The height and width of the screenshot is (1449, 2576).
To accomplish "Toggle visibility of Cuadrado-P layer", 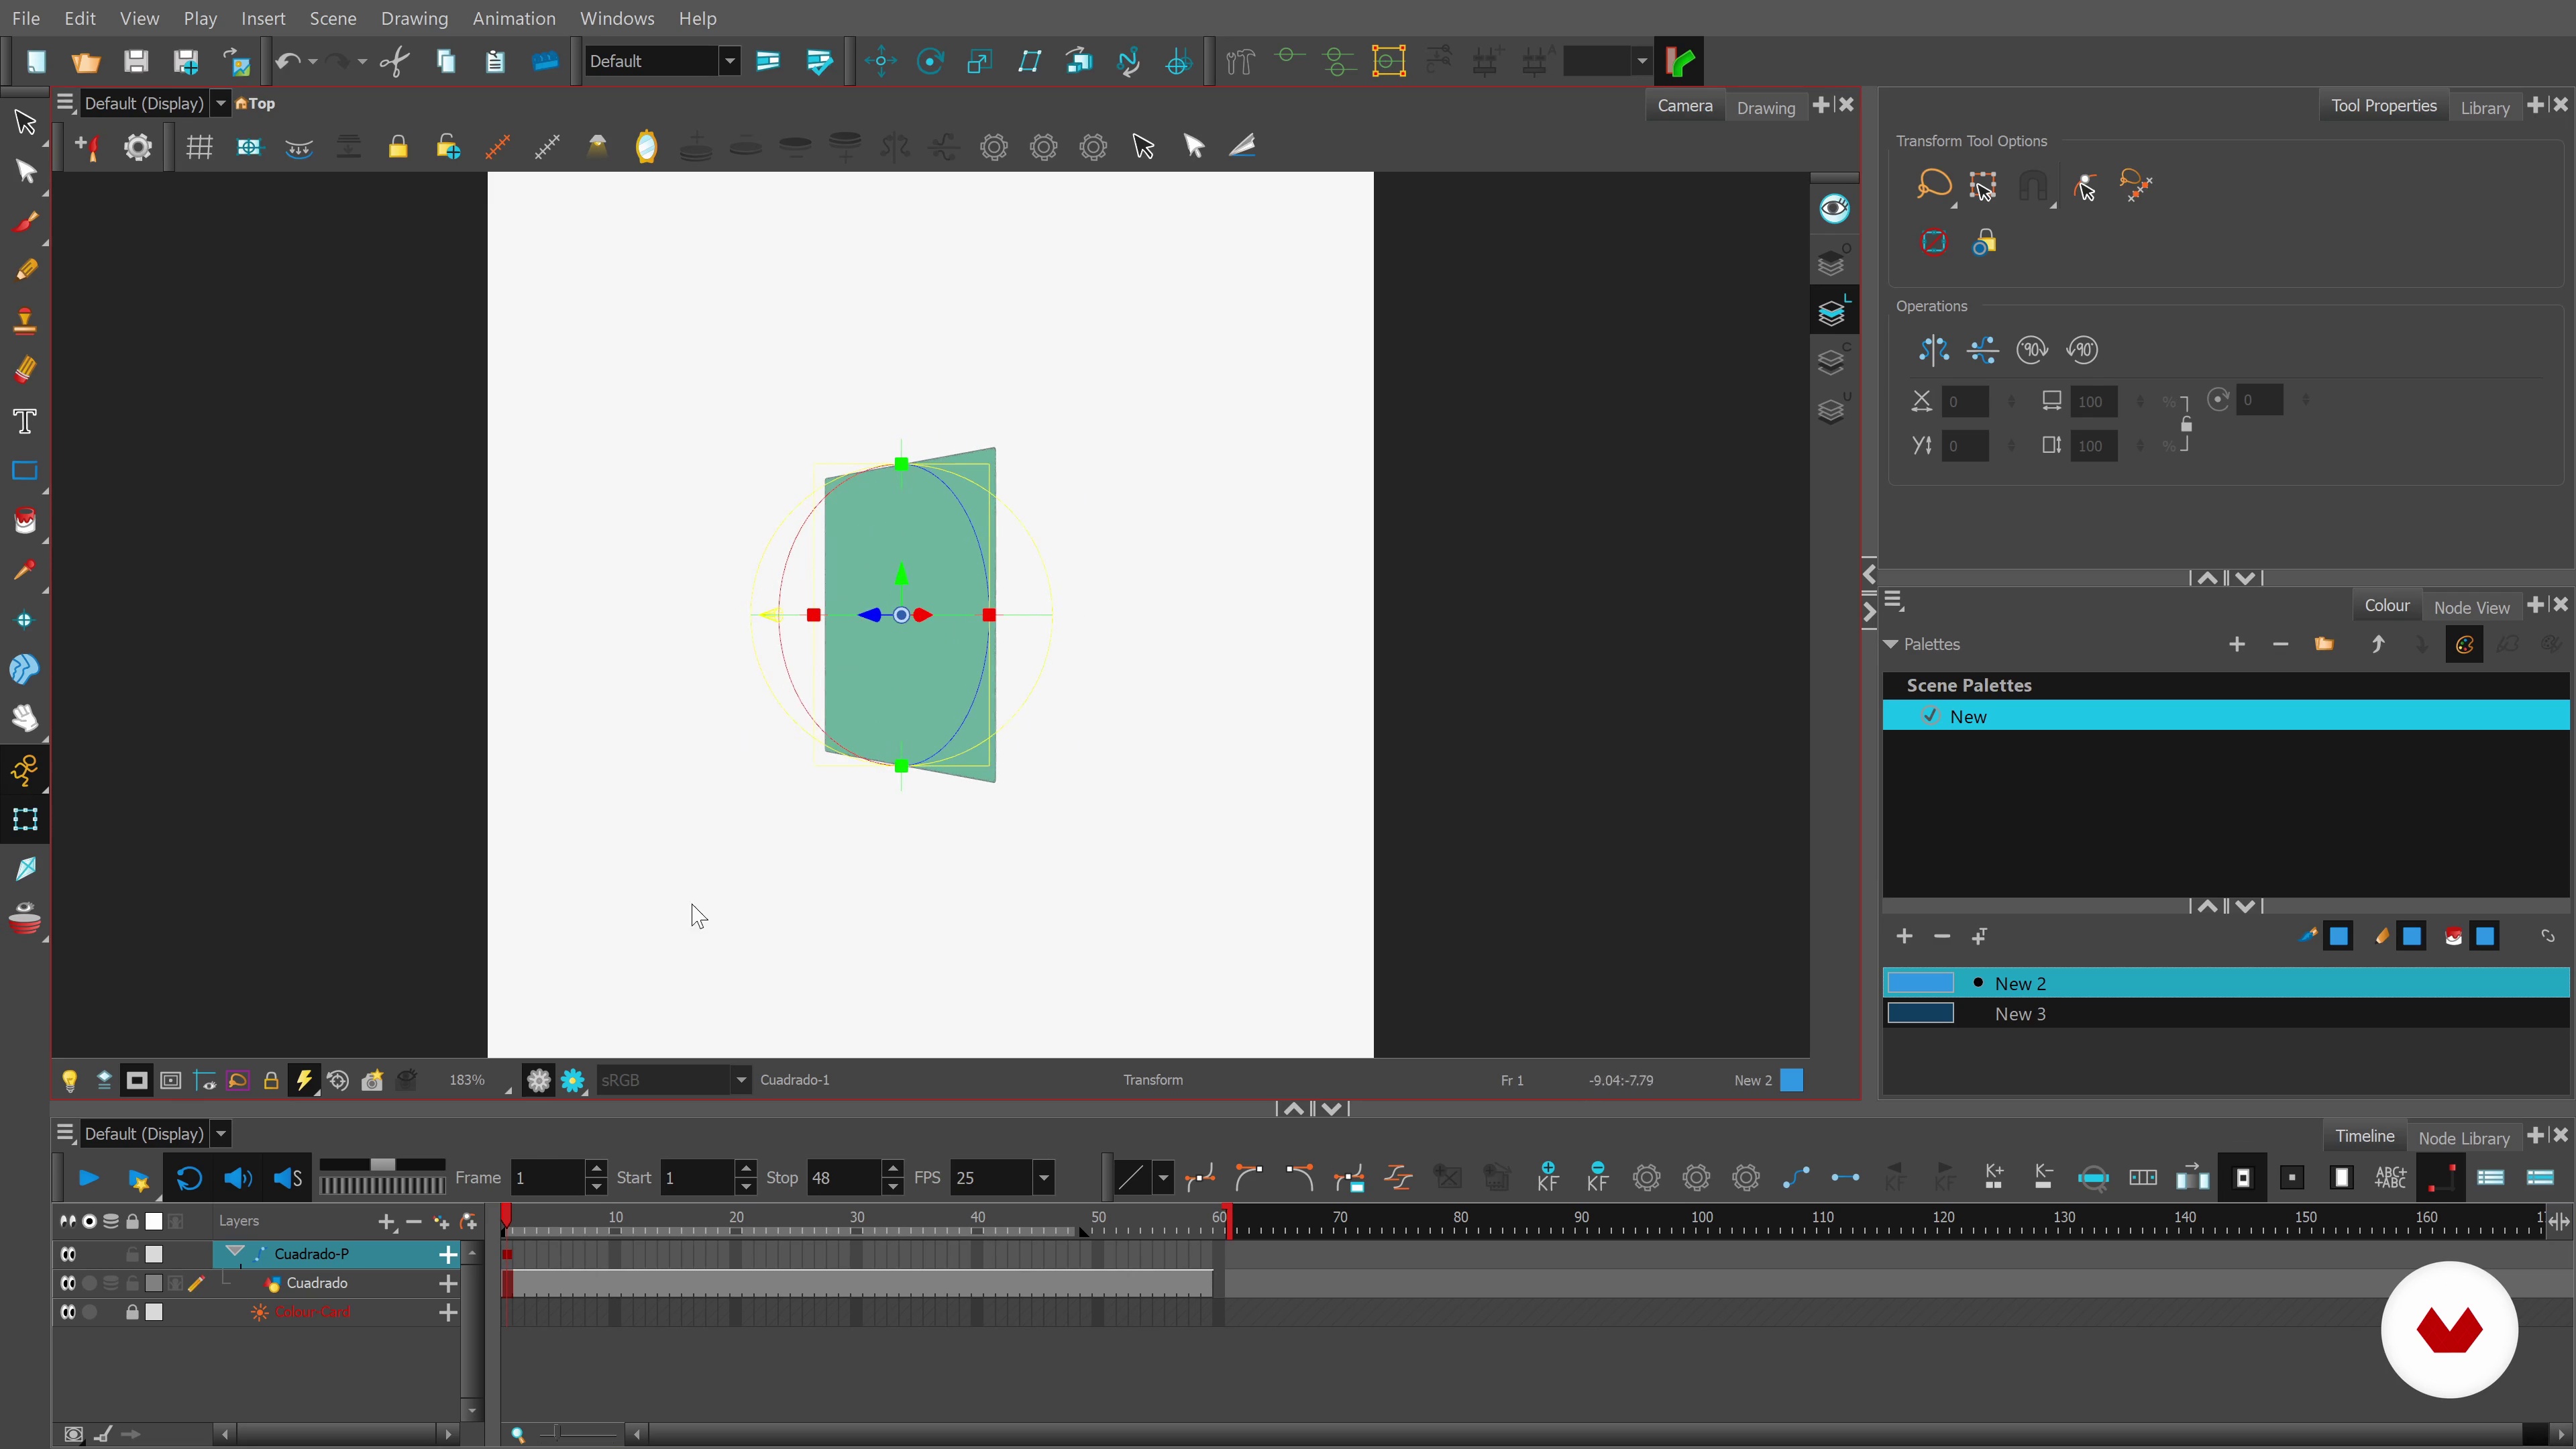I will [68, 1254].
